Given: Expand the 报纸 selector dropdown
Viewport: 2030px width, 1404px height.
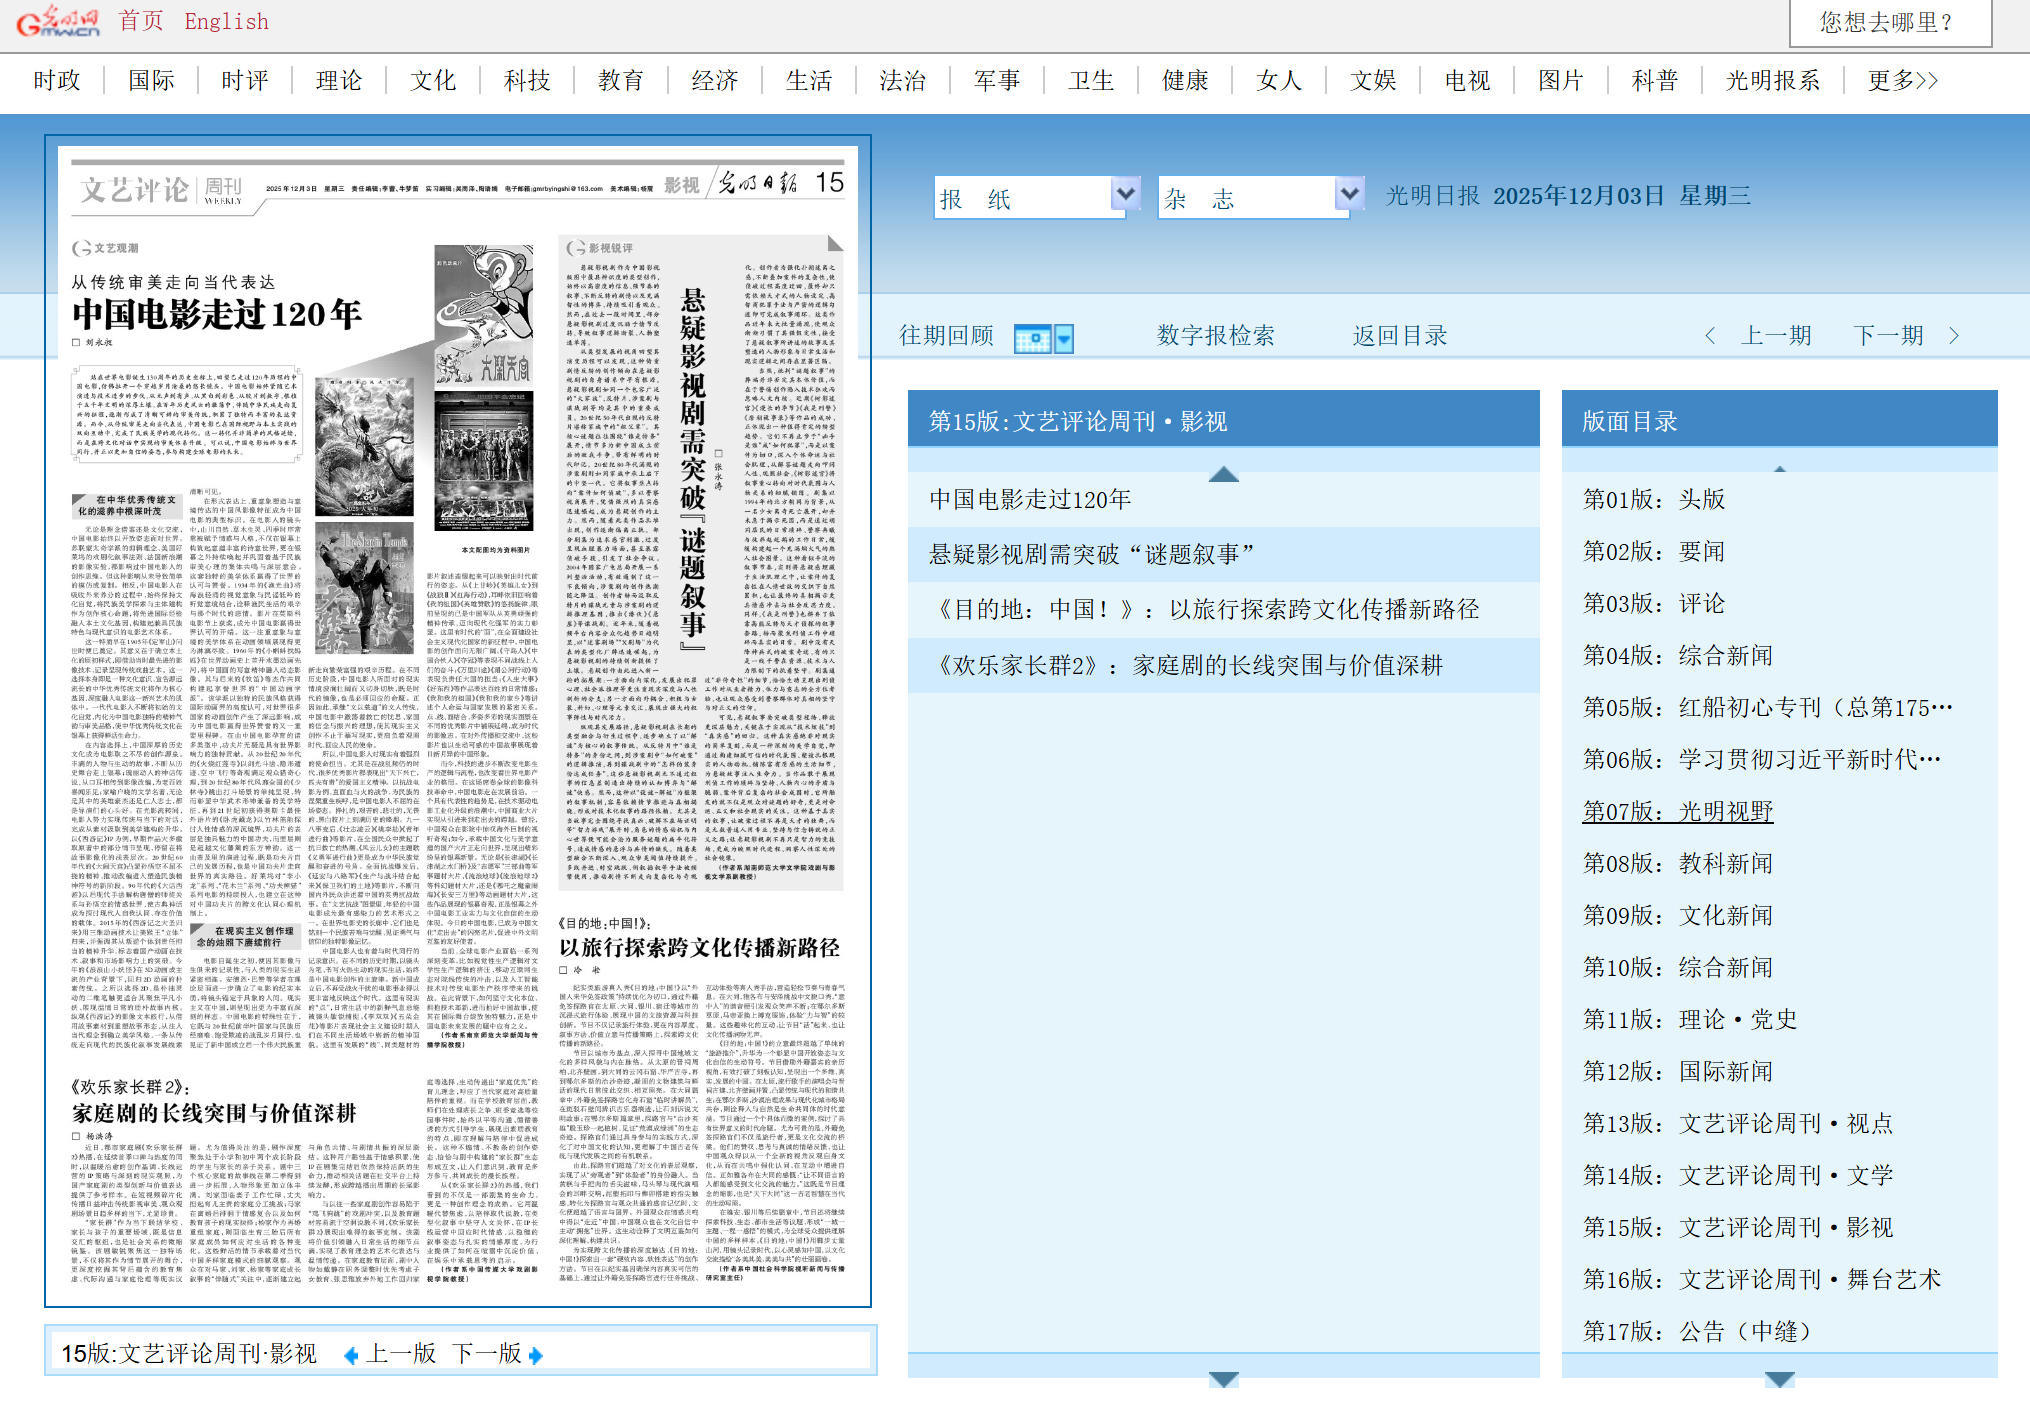Looking at the screenshot, I should click(1127, 195).
